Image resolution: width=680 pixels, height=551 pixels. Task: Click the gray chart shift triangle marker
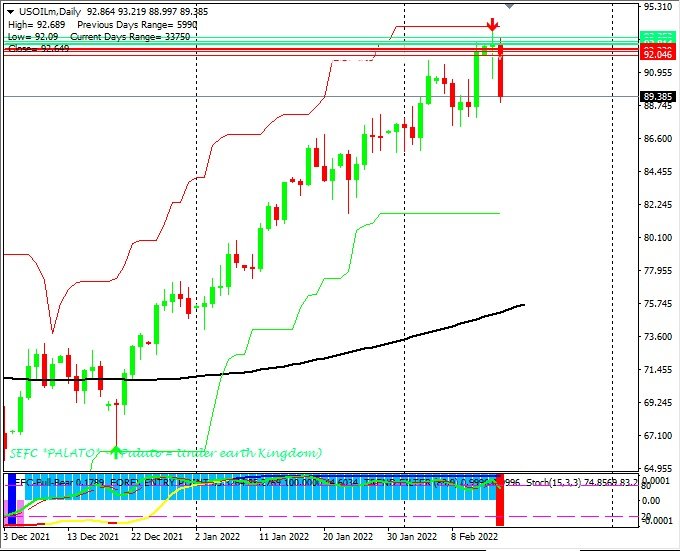point(510,6)
